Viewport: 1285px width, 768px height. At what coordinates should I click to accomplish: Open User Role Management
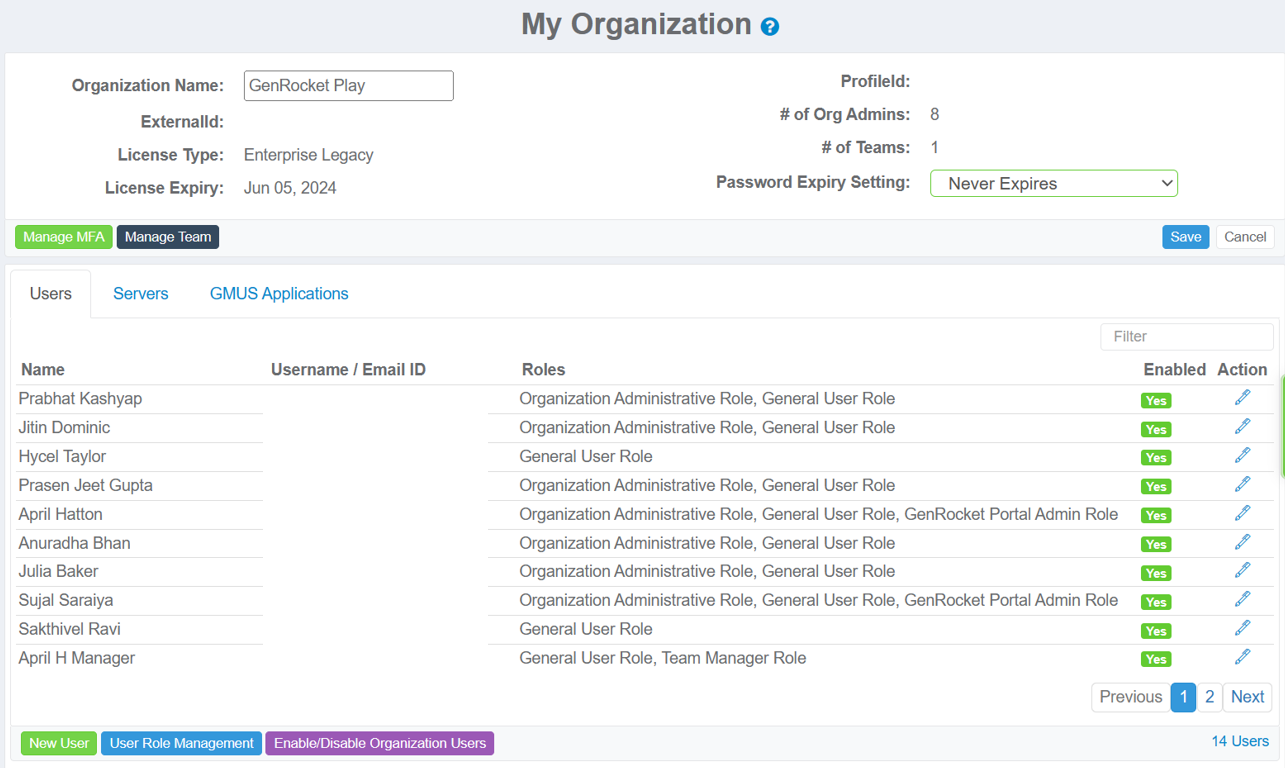pos(182,743)
